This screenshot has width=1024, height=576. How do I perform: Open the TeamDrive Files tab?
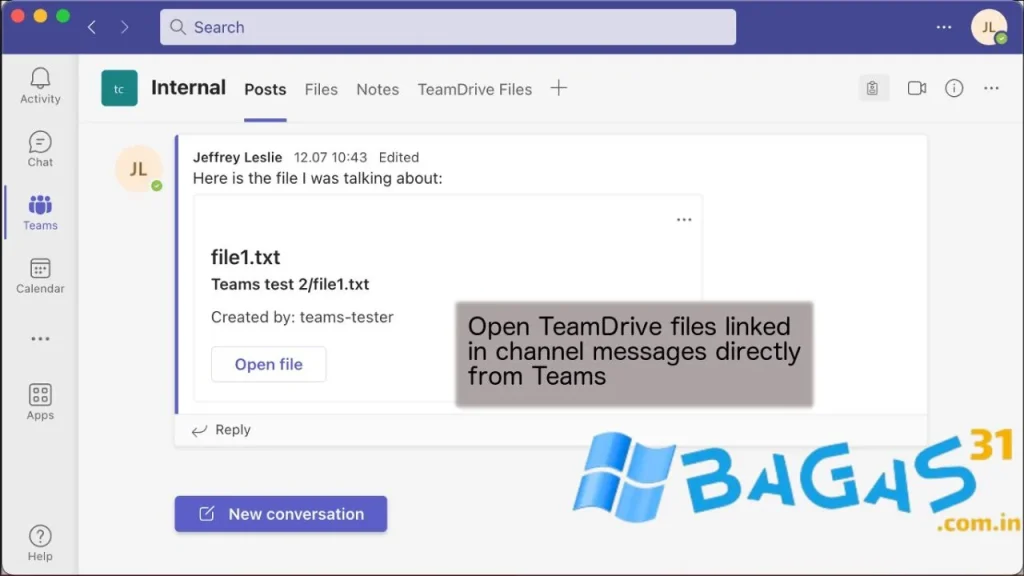475,89
